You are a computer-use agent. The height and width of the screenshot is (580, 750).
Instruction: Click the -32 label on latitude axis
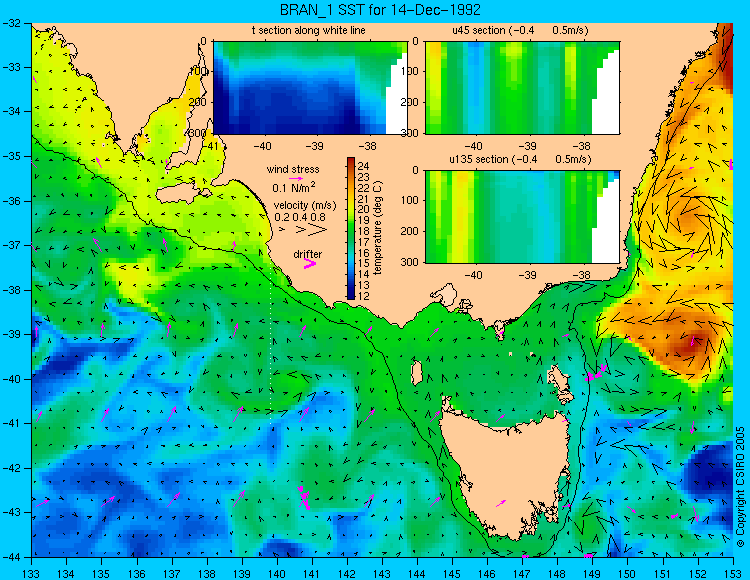12,22
